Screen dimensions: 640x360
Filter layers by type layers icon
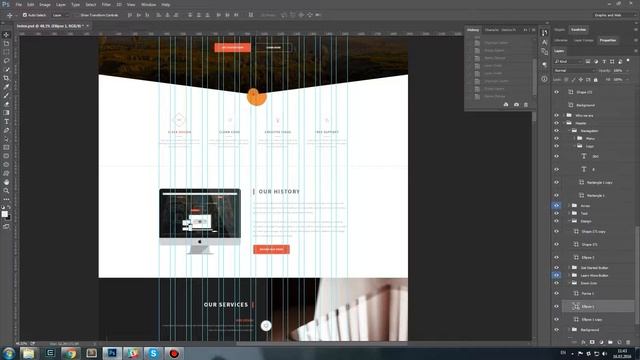pyautogui.click(x=604, y=62)
